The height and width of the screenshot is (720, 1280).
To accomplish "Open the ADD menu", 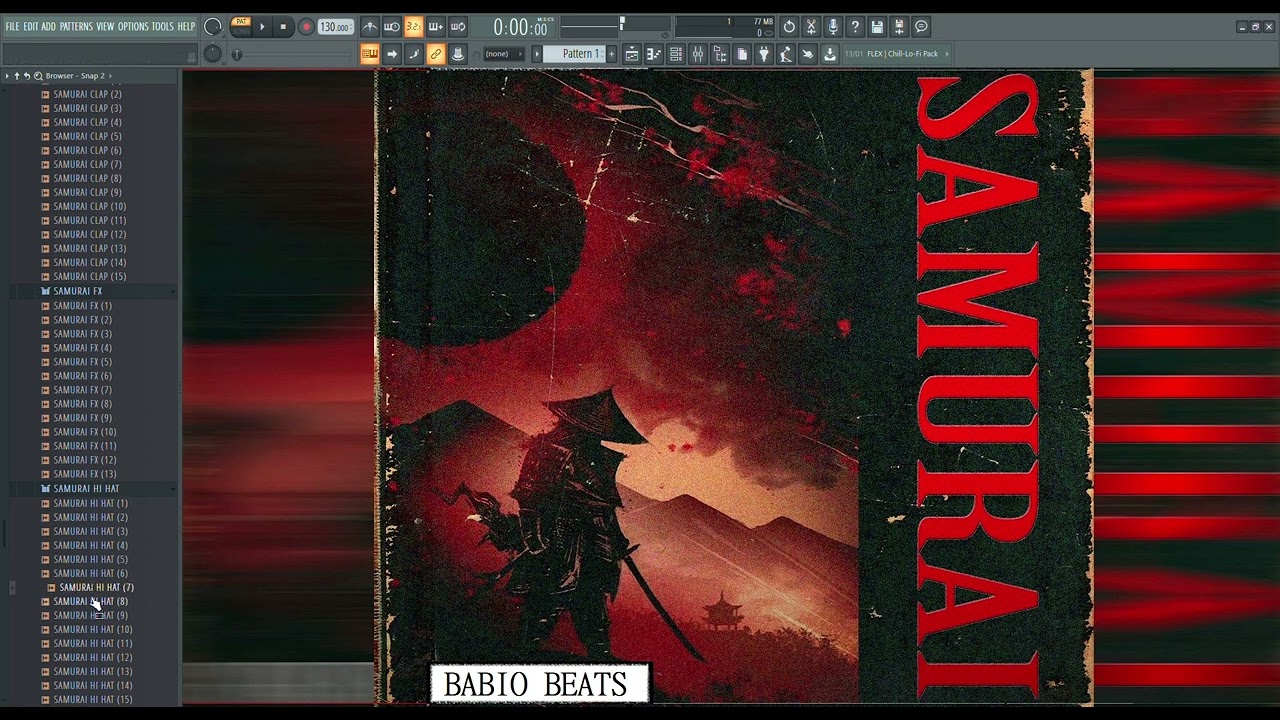I will (x=49, y=27).
